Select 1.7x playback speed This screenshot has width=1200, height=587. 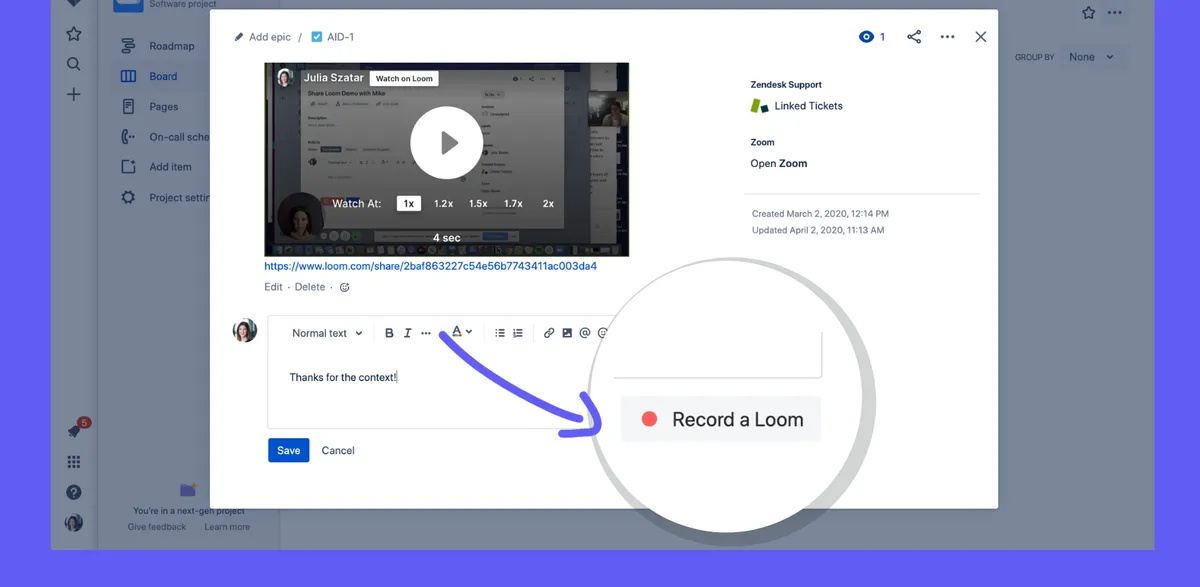[x=513, y=203]
